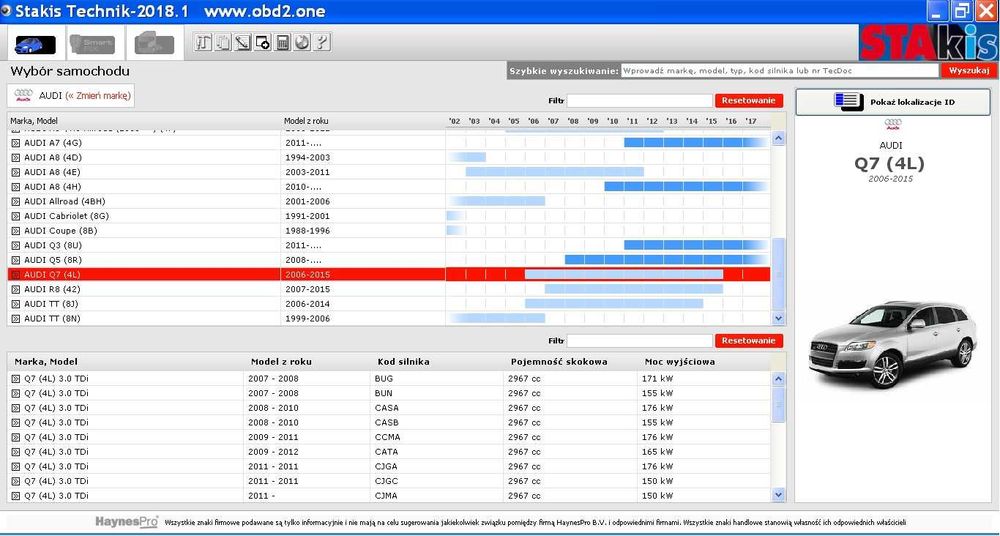1000x536 pixels.
Task: Click the Pojemność skokowa column header
Action: tap(559, 362)
